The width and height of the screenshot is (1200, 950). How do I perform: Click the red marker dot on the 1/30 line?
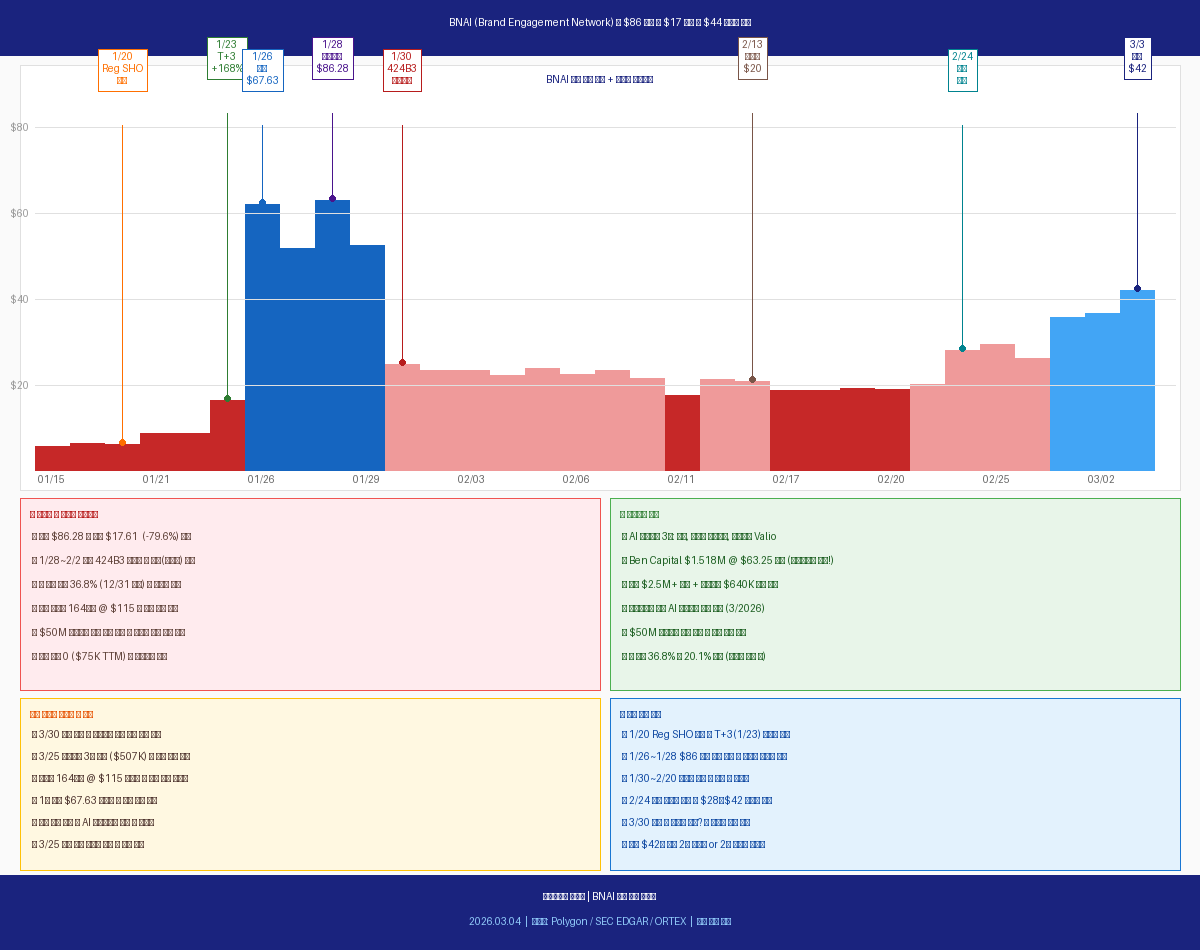pyautogui.click(x=402, y=363)
